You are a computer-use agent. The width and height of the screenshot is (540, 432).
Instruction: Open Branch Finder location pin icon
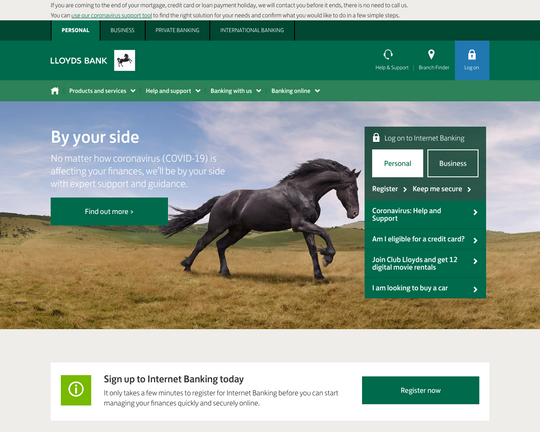pyautogui.click(x=431, y=54)
